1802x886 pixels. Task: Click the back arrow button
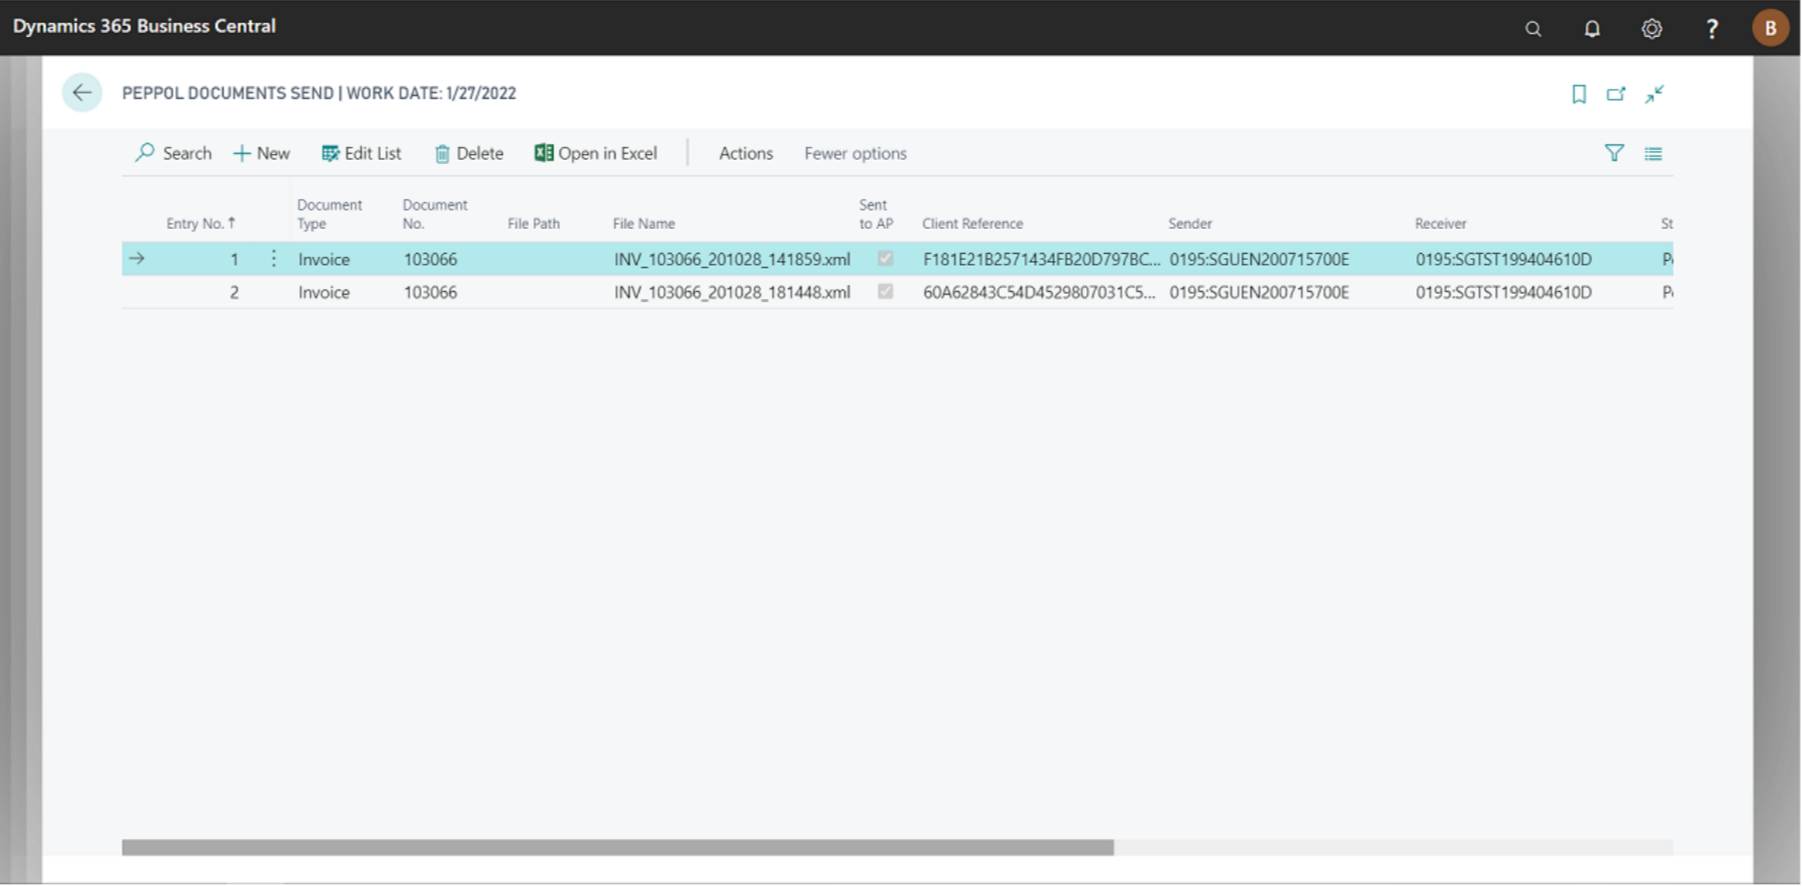pos(82,93)
